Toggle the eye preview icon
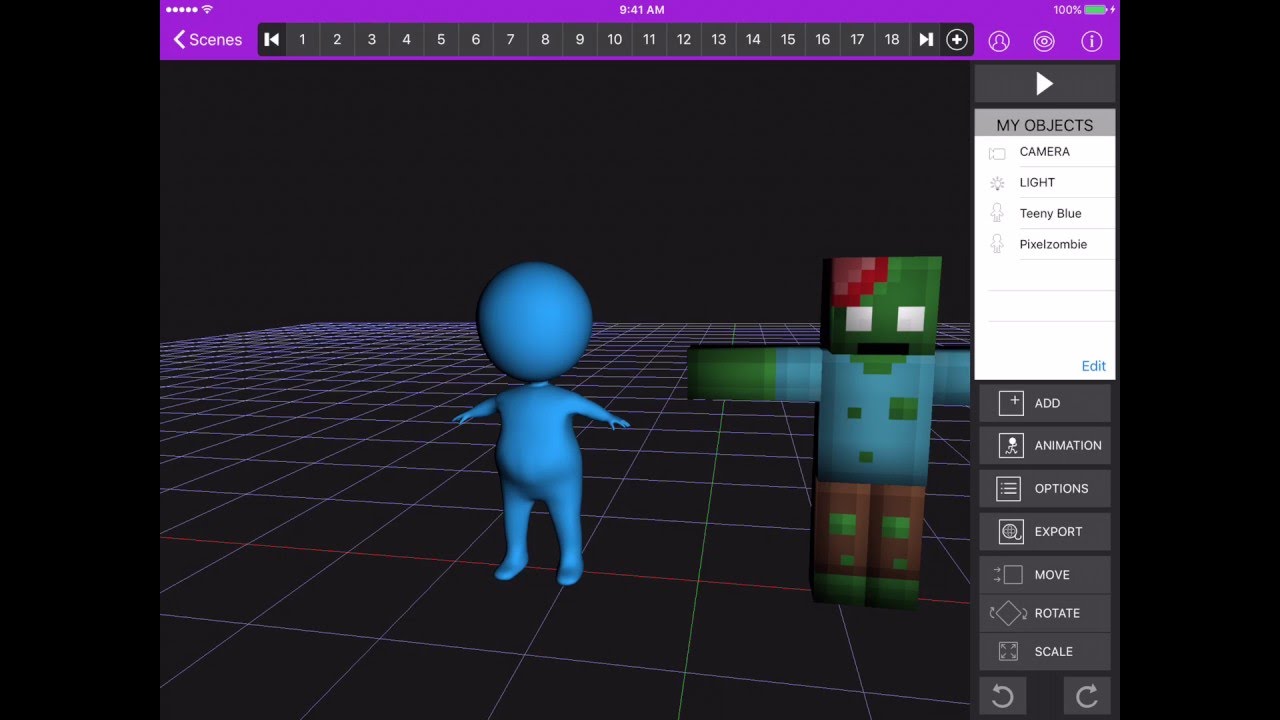1280x720 pixels. pos(1044,41)
